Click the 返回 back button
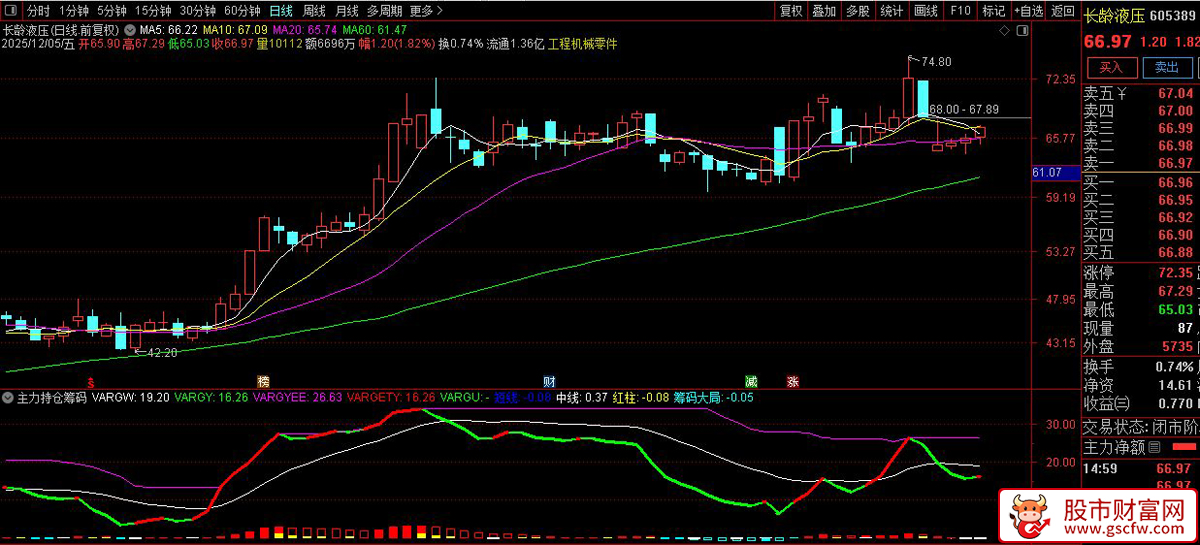 [x=1062, y=11]
